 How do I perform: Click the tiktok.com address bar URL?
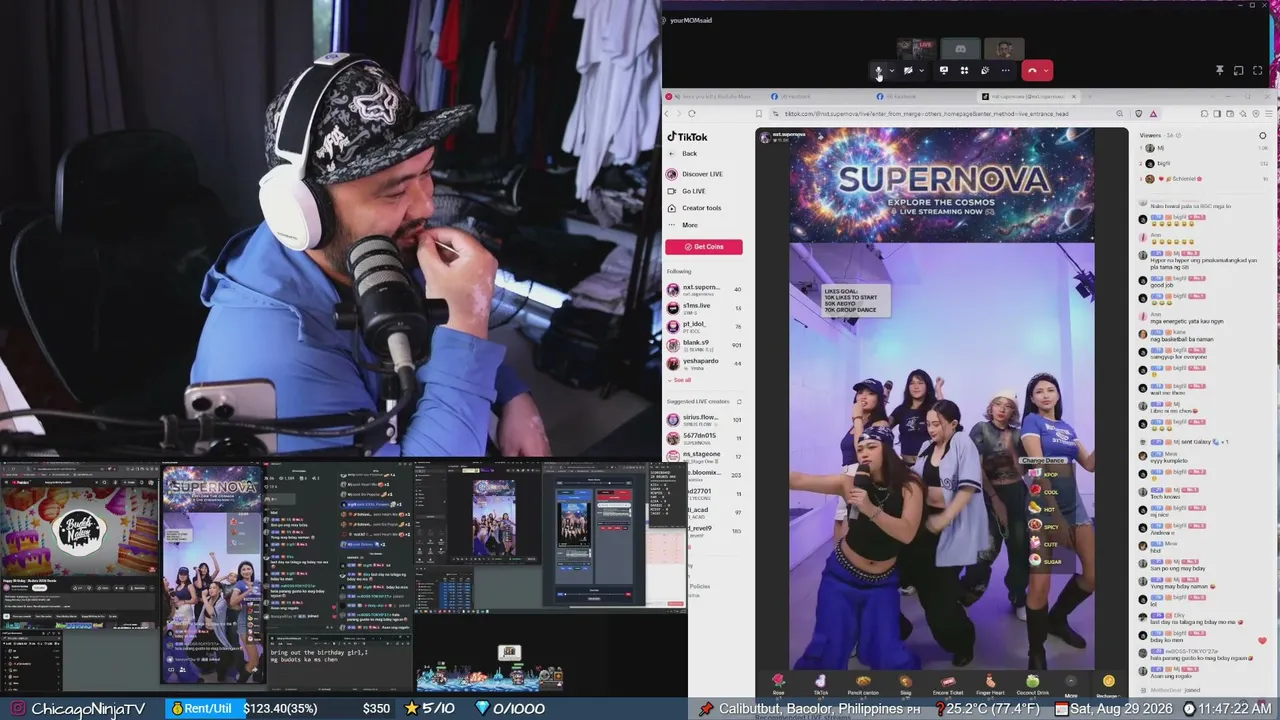pos(926,114)
